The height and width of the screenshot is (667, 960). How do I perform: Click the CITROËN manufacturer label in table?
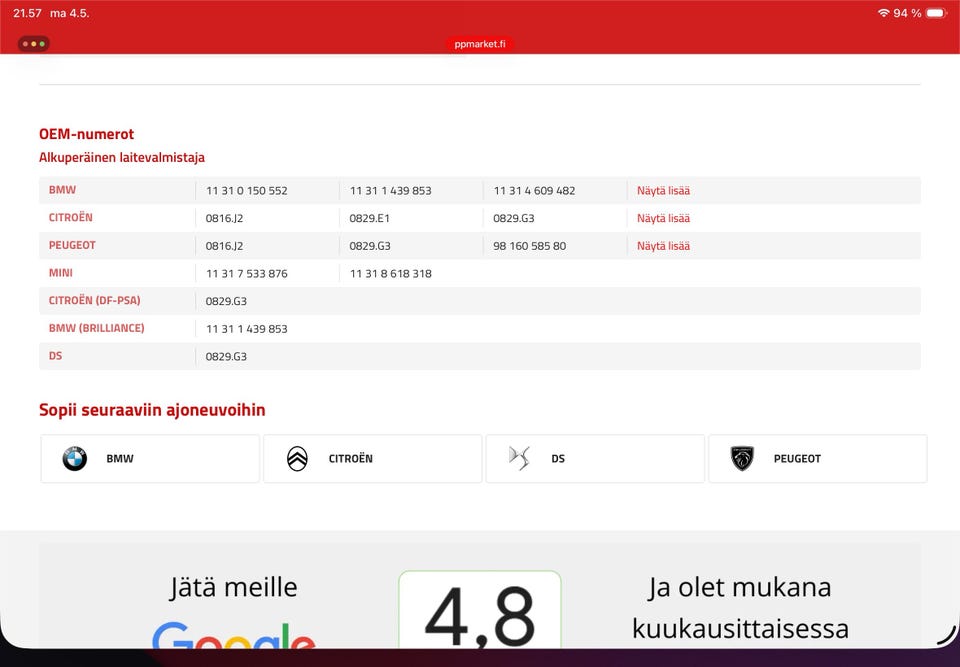coord(70,217)
